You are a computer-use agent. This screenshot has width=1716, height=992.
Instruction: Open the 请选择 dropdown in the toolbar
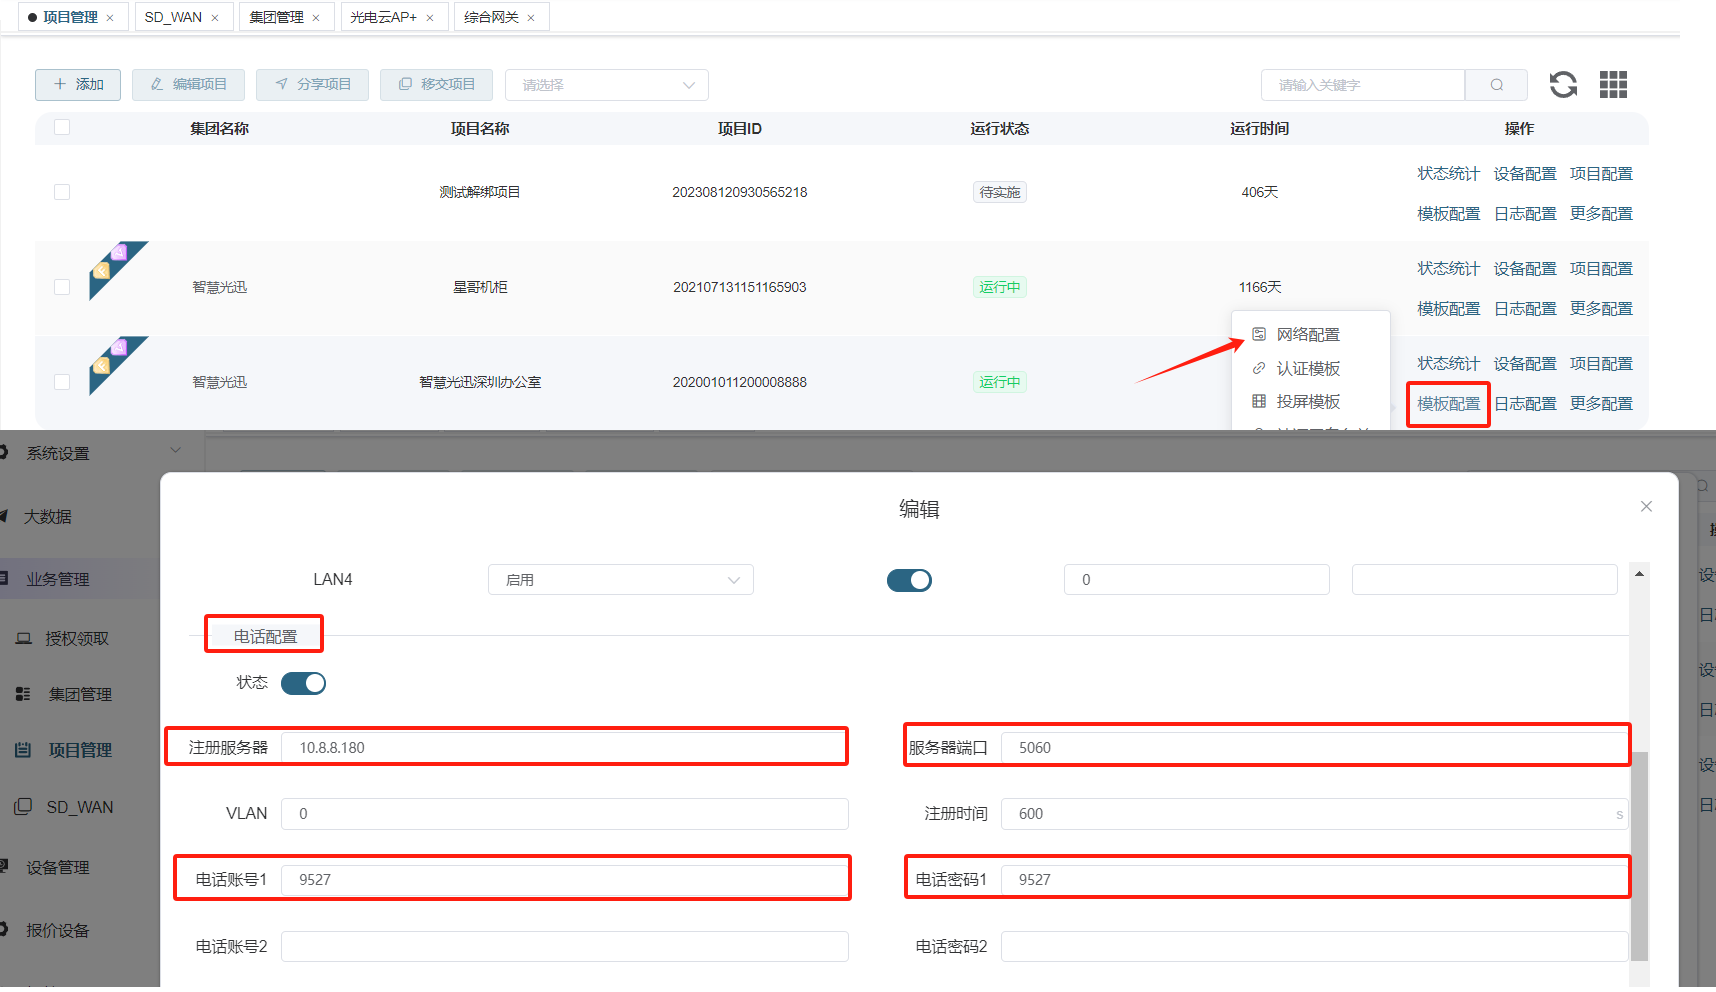coord(606,85)
